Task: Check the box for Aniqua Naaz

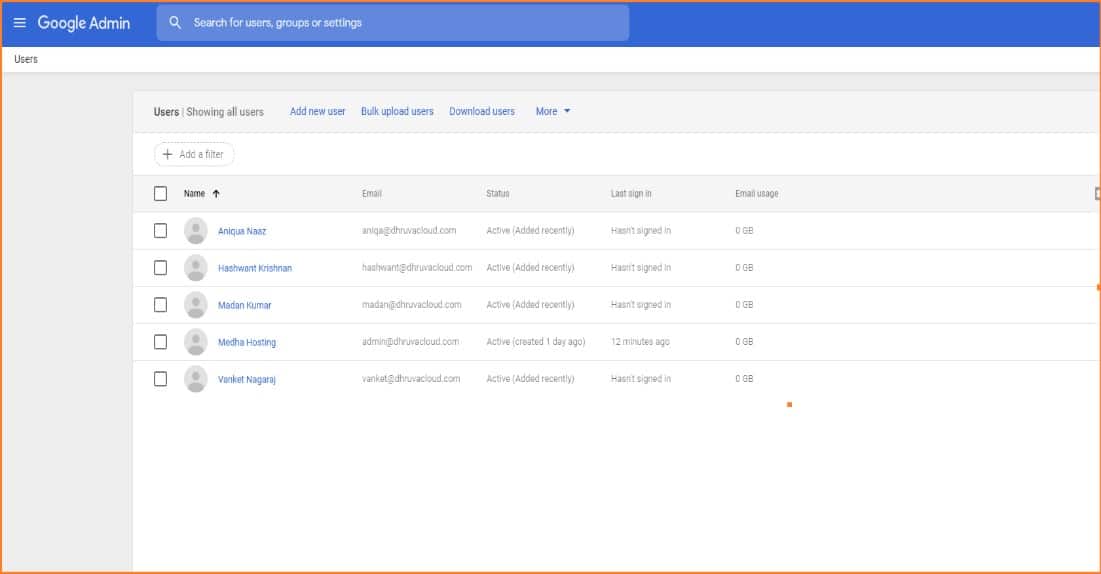Action: pyautogui.click(x=160, y=231)
